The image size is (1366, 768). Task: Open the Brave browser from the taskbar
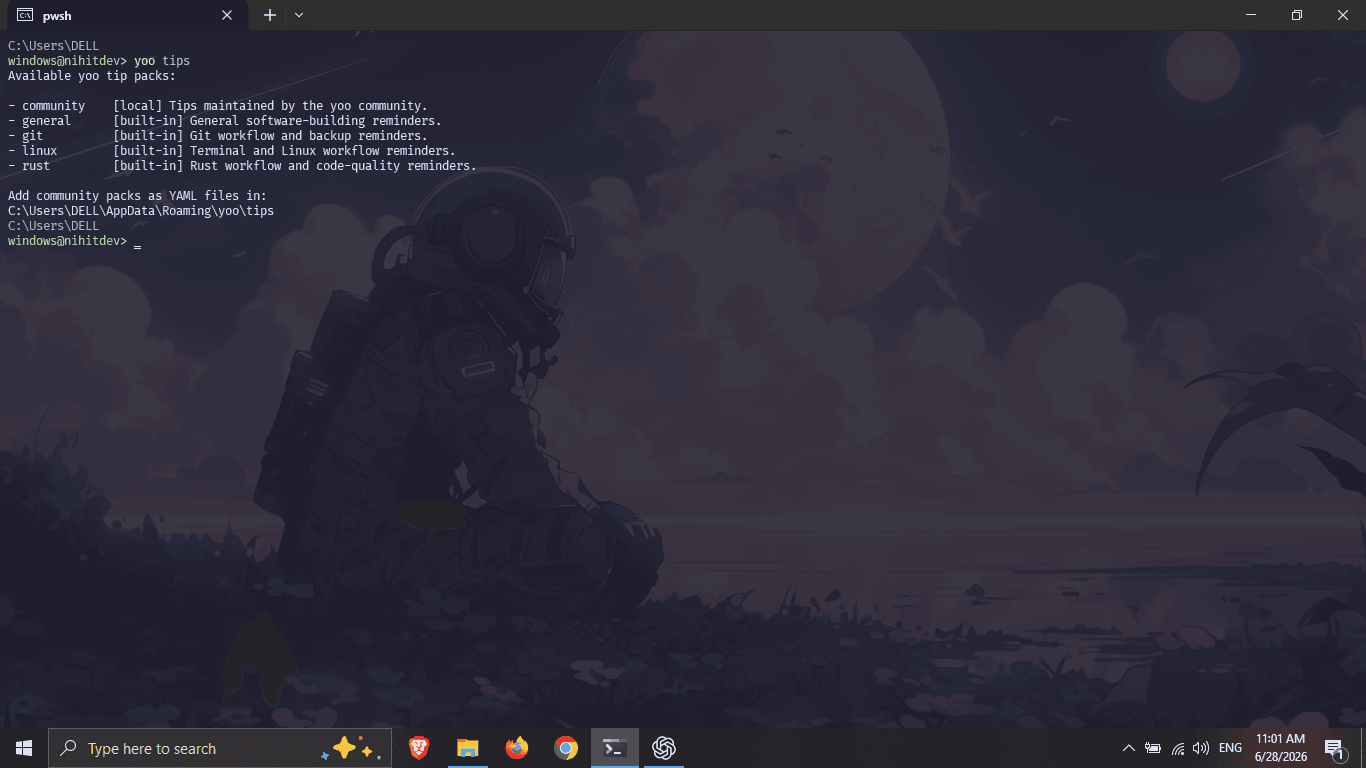pos(419,748)
